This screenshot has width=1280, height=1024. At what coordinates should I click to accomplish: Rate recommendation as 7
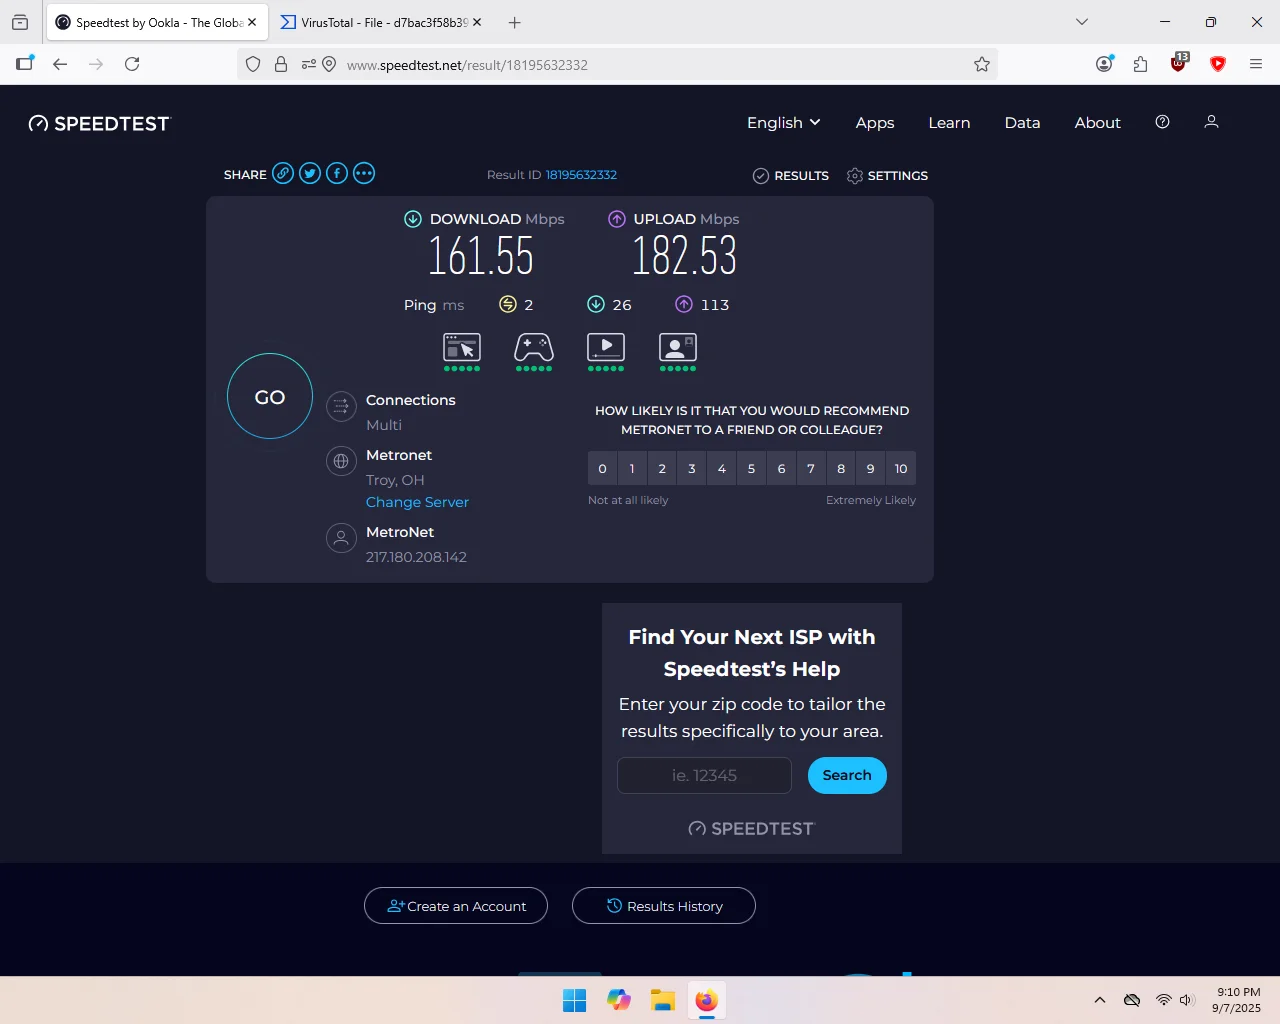tap(811, 468)
